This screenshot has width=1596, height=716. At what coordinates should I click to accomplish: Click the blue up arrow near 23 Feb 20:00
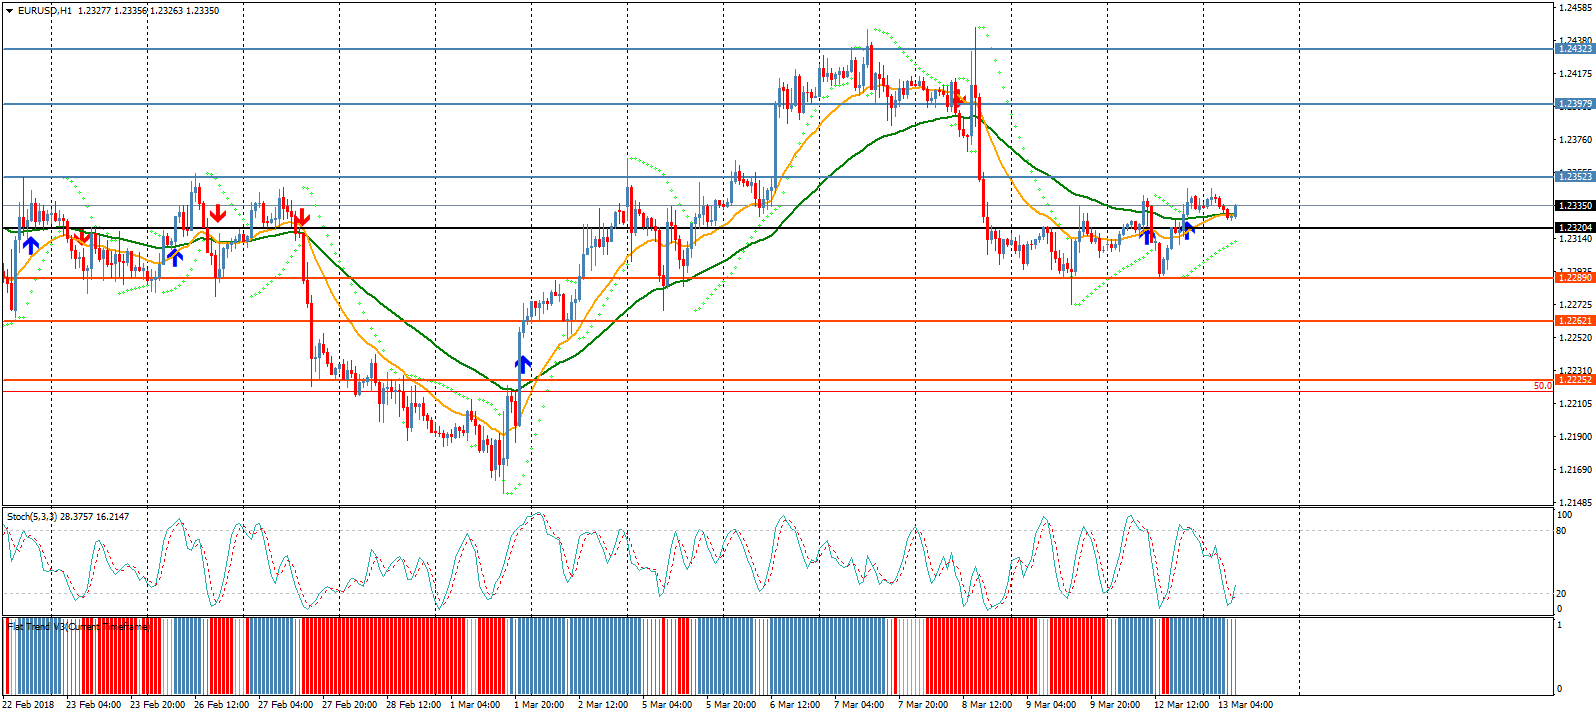click(175, 257)
